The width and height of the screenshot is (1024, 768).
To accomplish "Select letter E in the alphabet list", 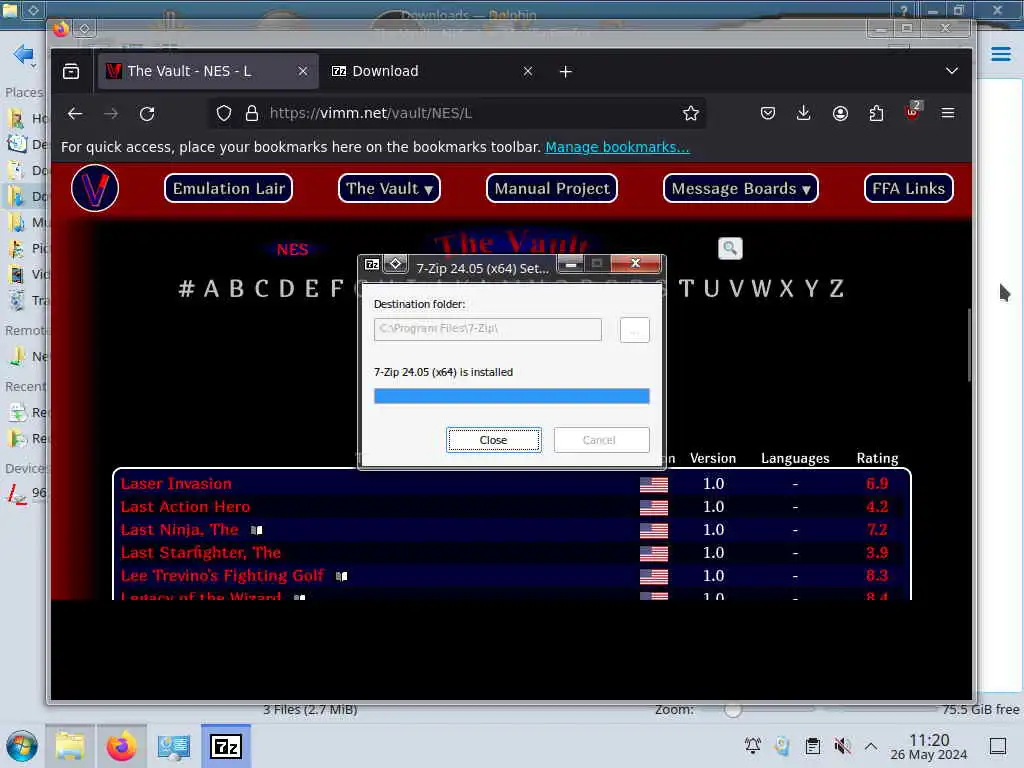I will click(x=312, y=288).
